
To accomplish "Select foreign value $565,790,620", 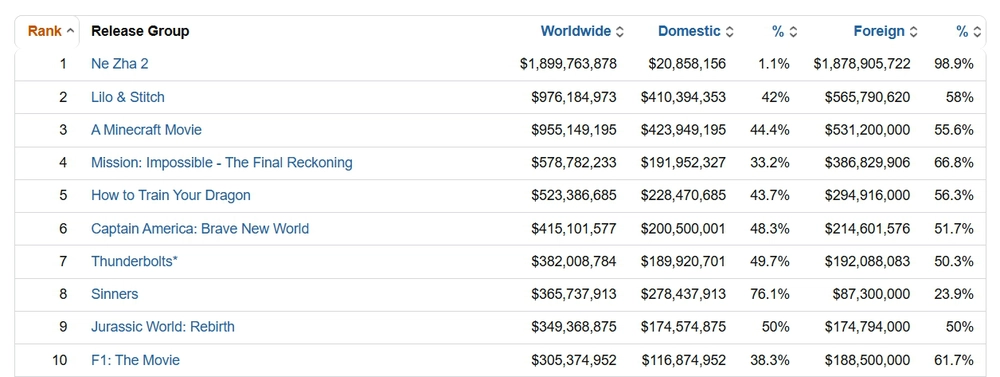I will 867,97.
